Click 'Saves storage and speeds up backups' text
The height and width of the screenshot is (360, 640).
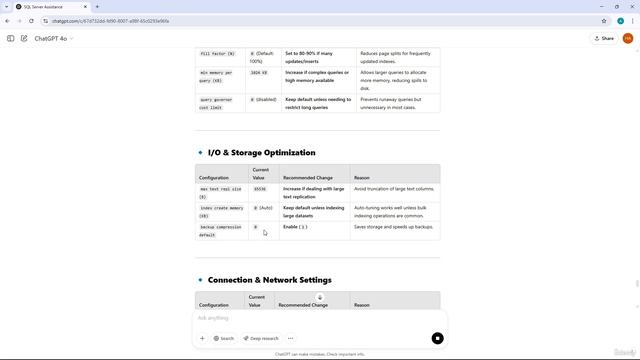point(393,227)
